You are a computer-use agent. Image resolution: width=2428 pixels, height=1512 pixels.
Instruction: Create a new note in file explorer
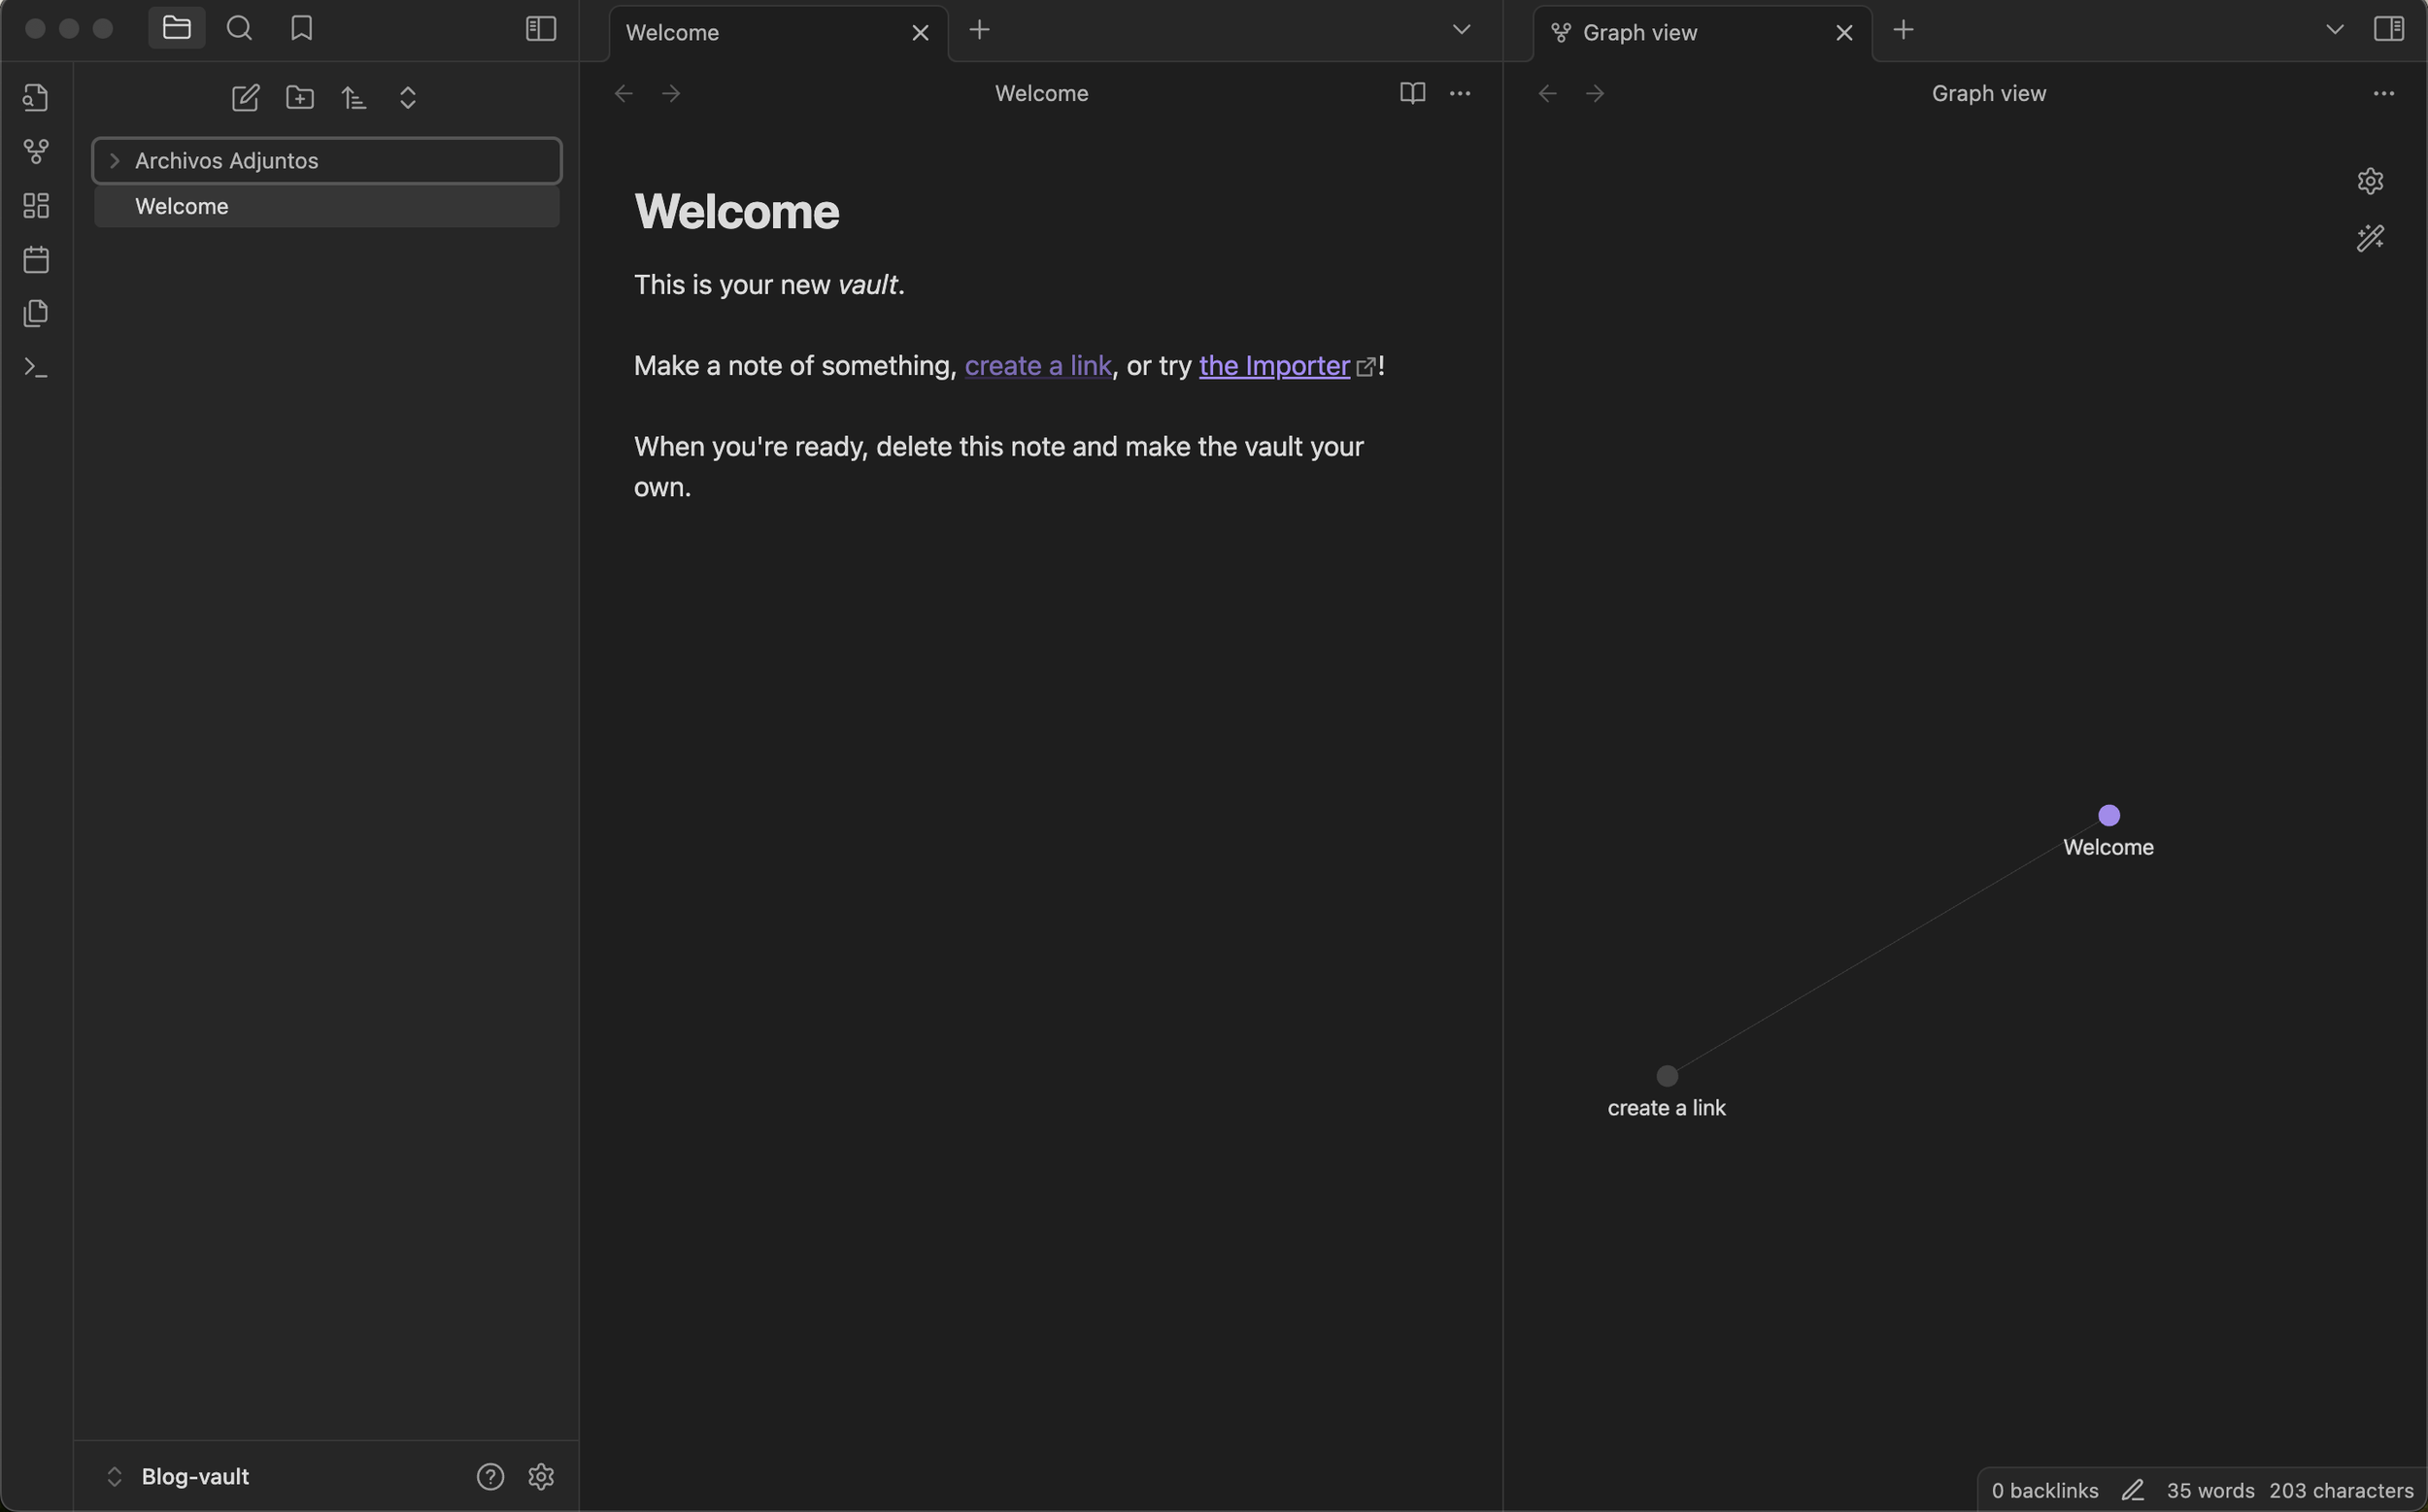(245, 97)
